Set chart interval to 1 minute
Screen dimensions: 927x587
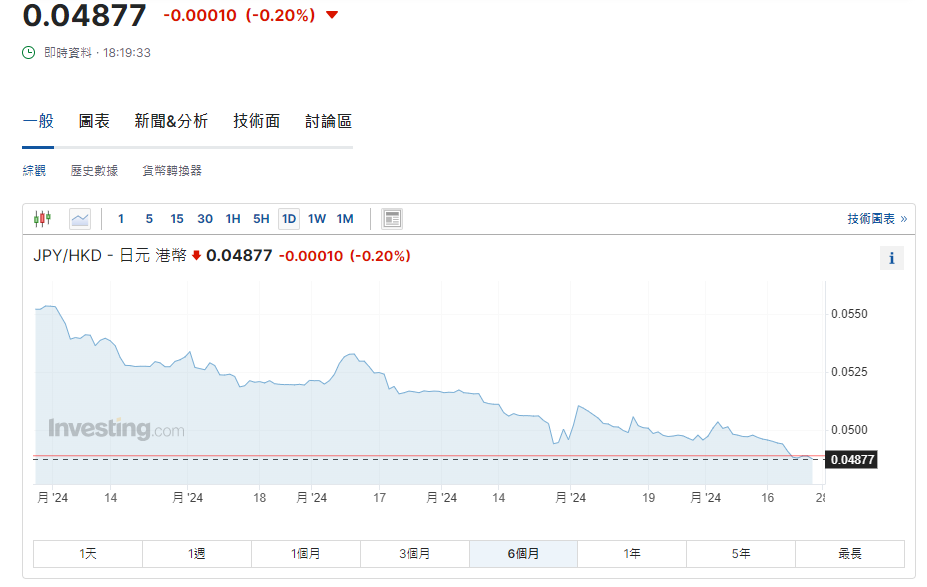(x=121, y=219)
